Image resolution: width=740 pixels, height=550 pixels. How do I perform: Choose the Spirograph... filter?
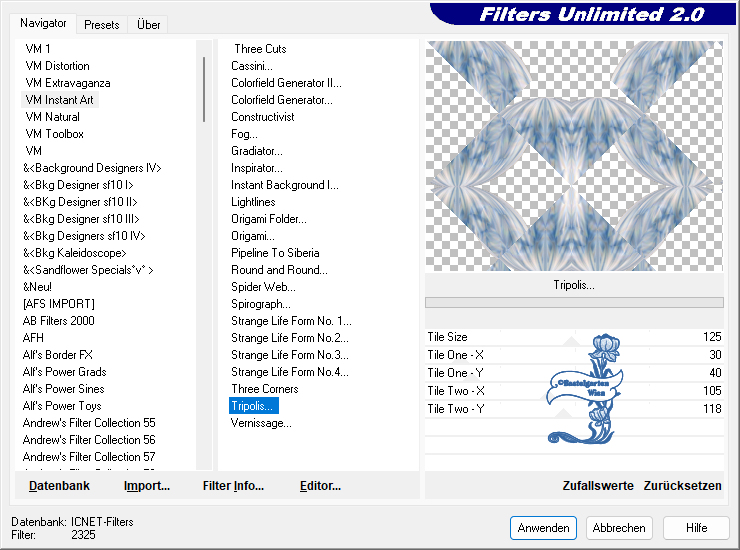tap(261, 304)
